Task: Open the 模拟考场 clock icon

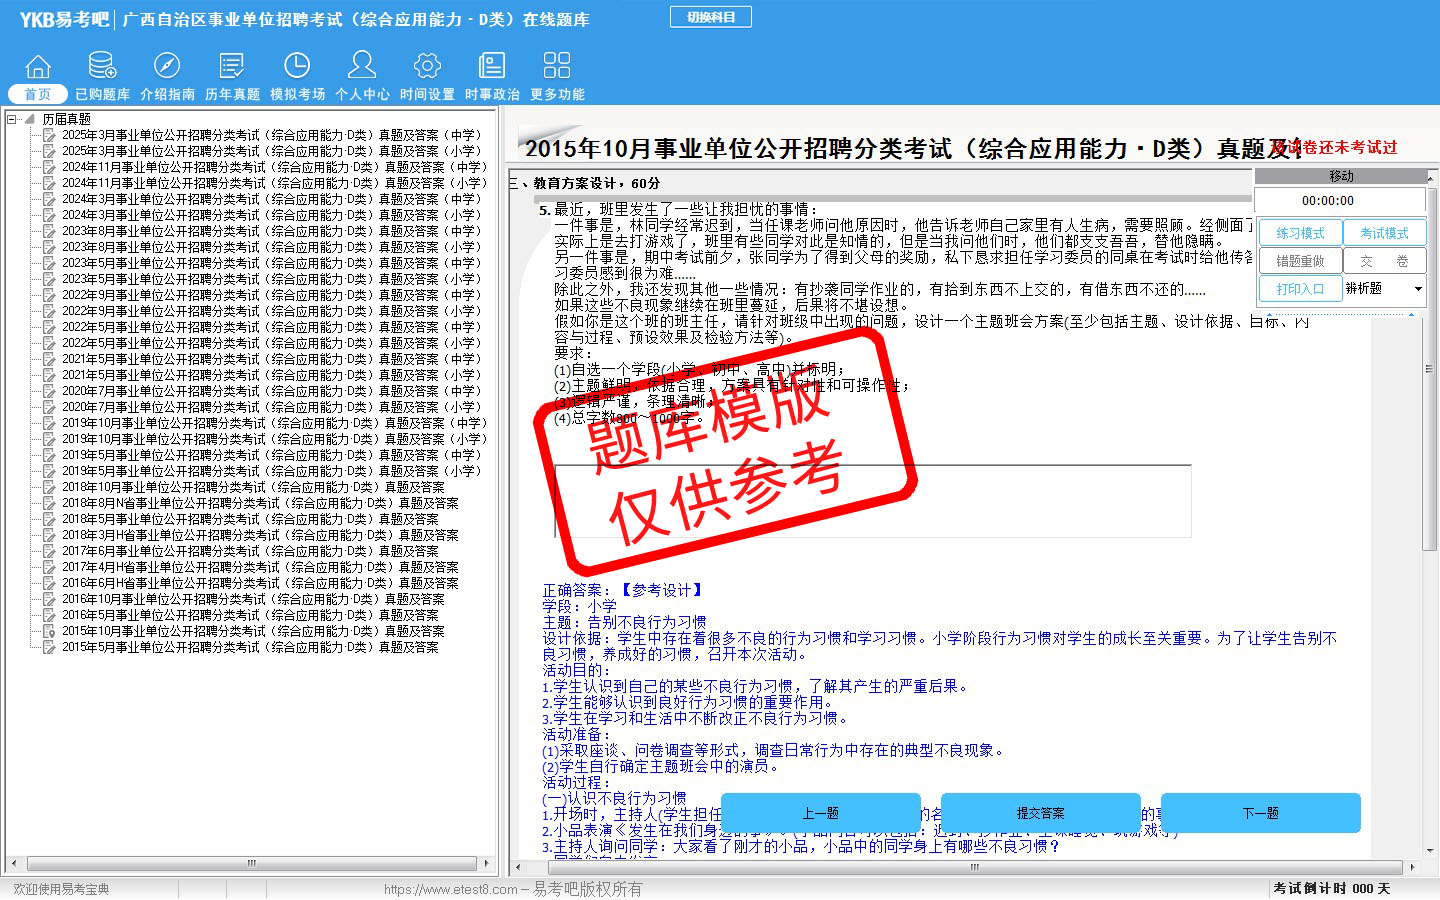Action: click(x=297, y=67)
